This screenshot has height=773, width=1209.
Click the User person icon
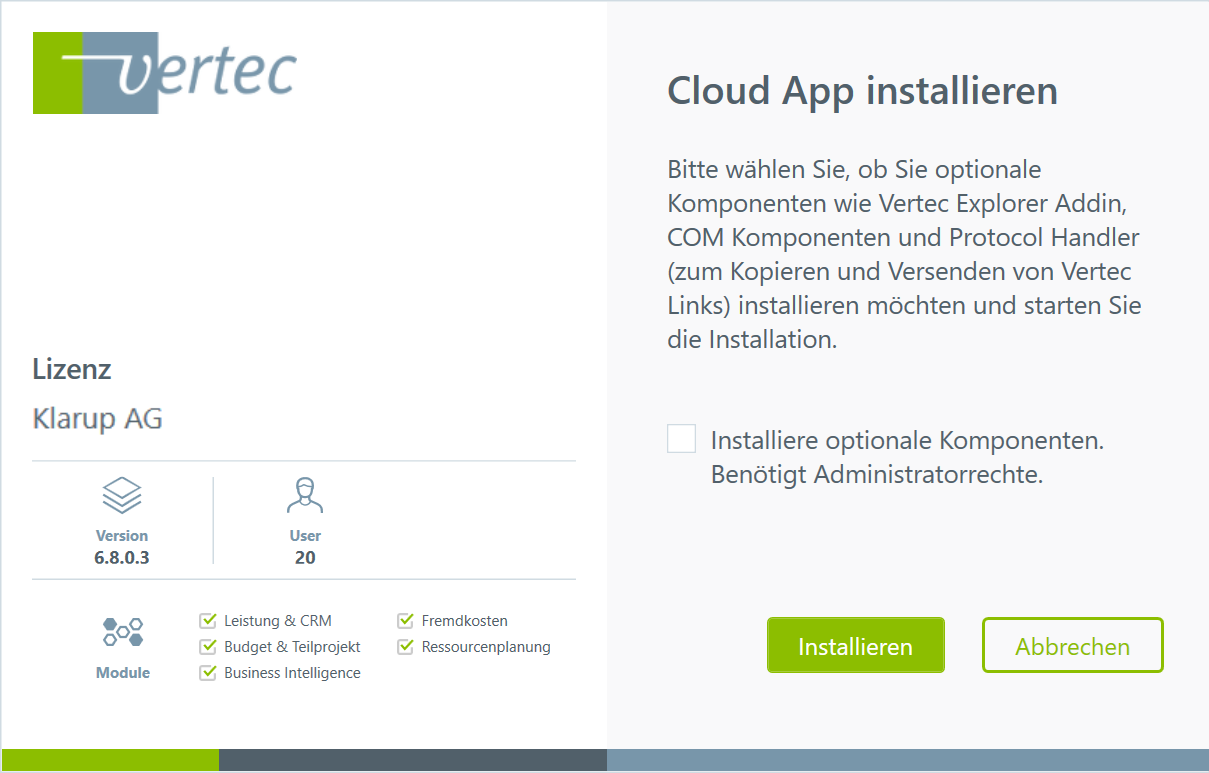pos(305,495)
